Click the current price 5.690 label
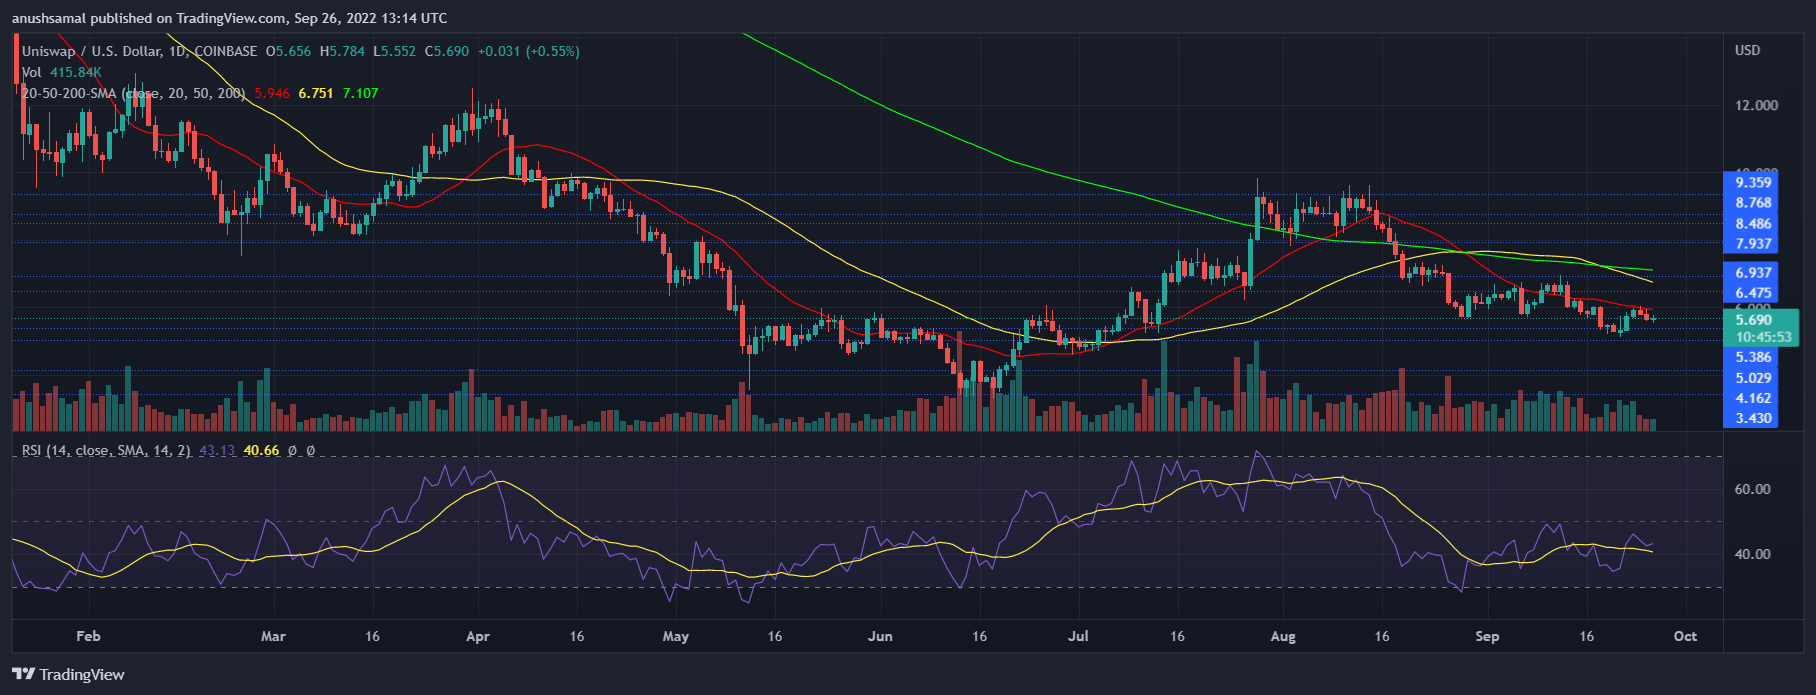The image size is (1816, 695). click(1753, 321)
